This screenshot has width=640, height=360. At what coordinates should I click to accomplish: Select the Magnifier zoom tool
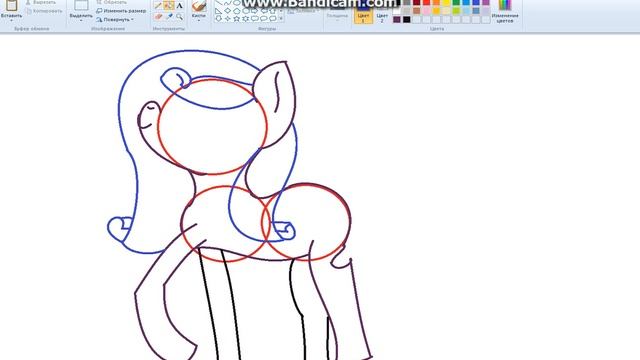[180, 17]
